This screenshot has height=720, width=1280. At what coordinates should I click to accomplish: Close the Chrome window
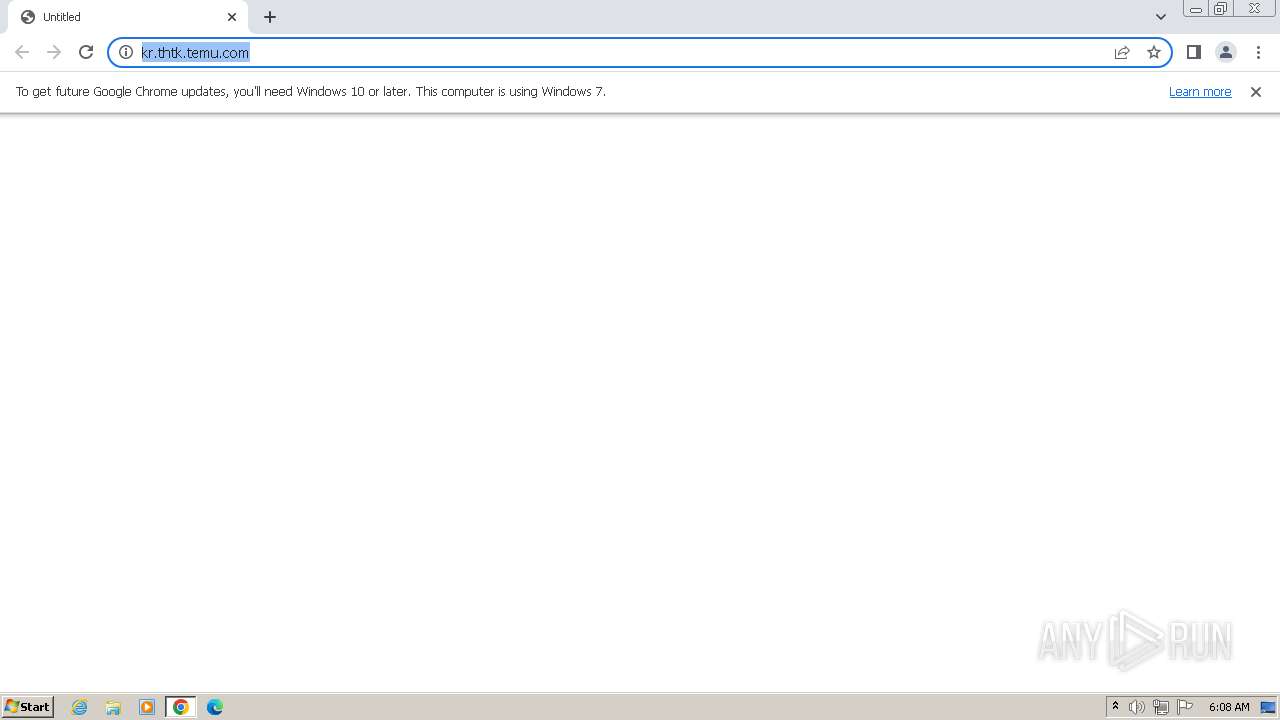point(1254,9)
